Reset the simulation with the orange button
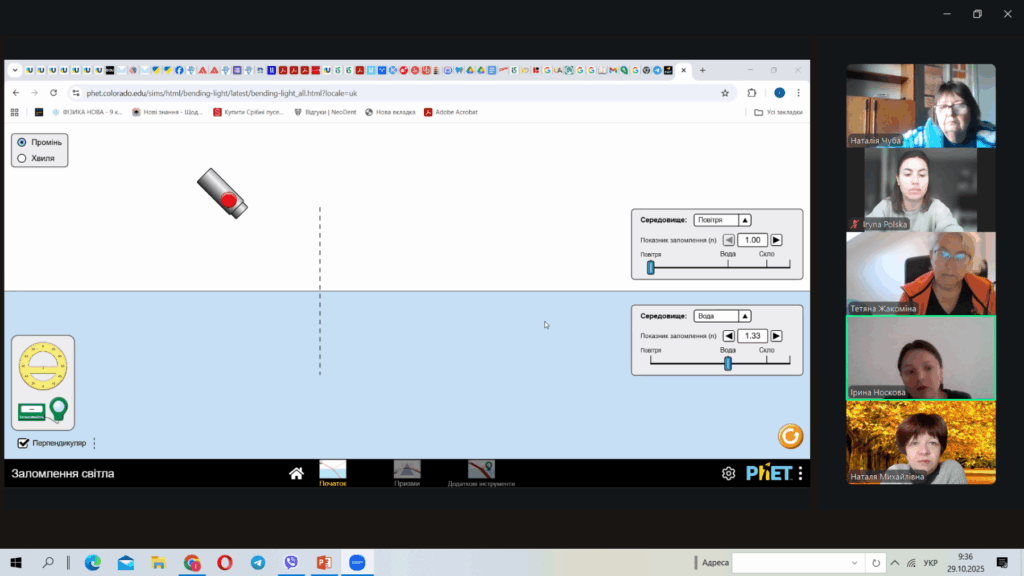Image resolution: width=1024 pixels, height=576 pixels. point(790,436)
